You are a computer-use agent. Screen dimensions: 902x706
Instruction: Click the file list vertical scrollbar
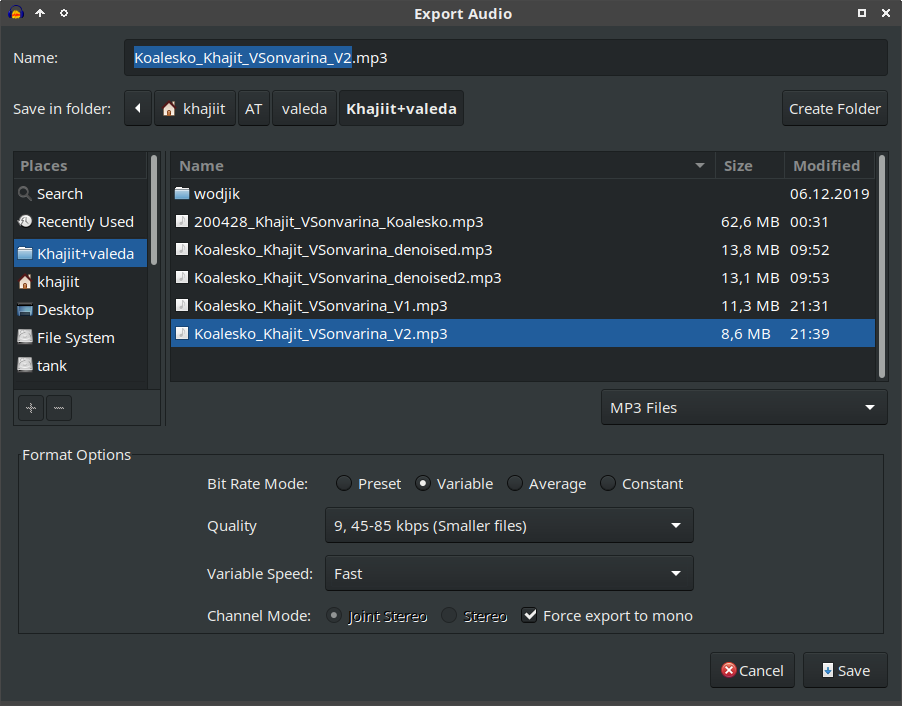tap(881, 266)
